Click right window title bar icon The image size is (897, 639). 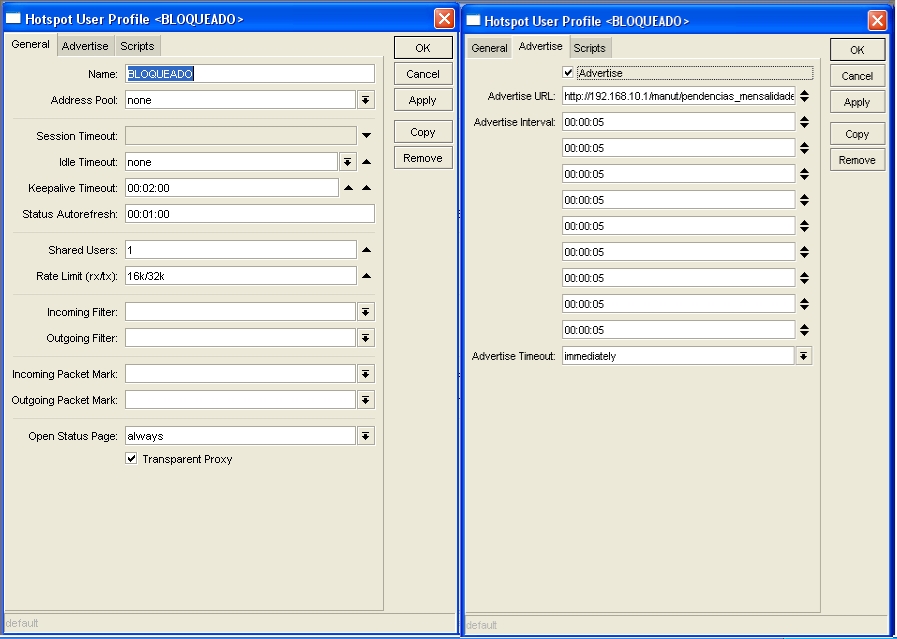coord(473,21)
